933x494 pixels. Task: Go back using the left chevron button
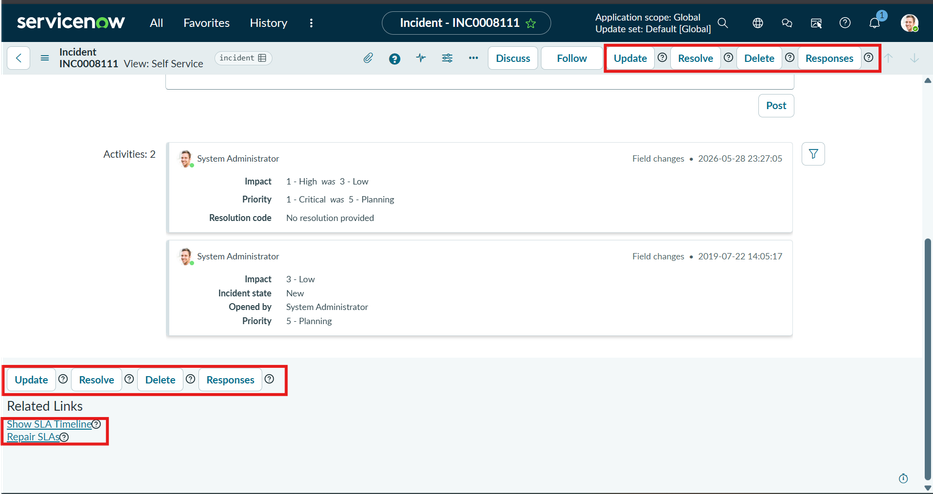click(18, 58)
